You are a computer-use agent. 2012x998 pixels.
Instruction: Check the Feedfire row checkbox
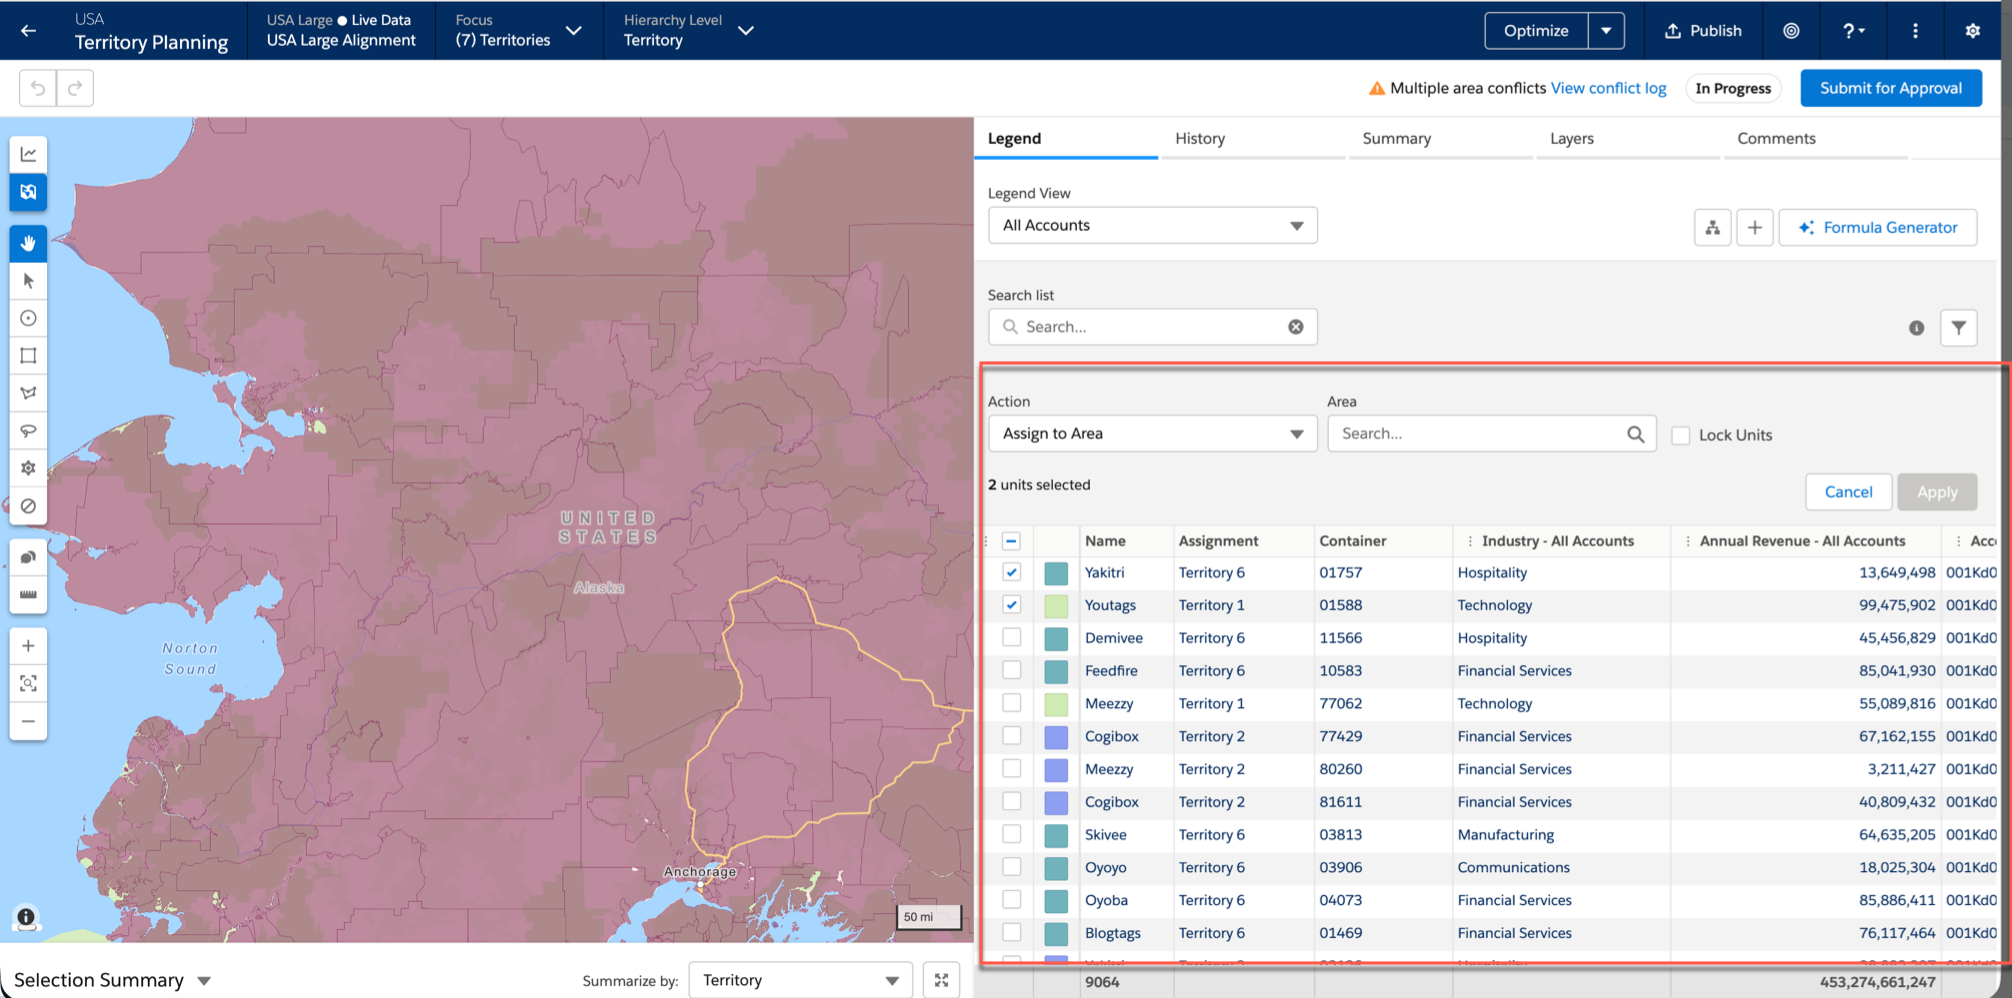tap(1011, 670)
